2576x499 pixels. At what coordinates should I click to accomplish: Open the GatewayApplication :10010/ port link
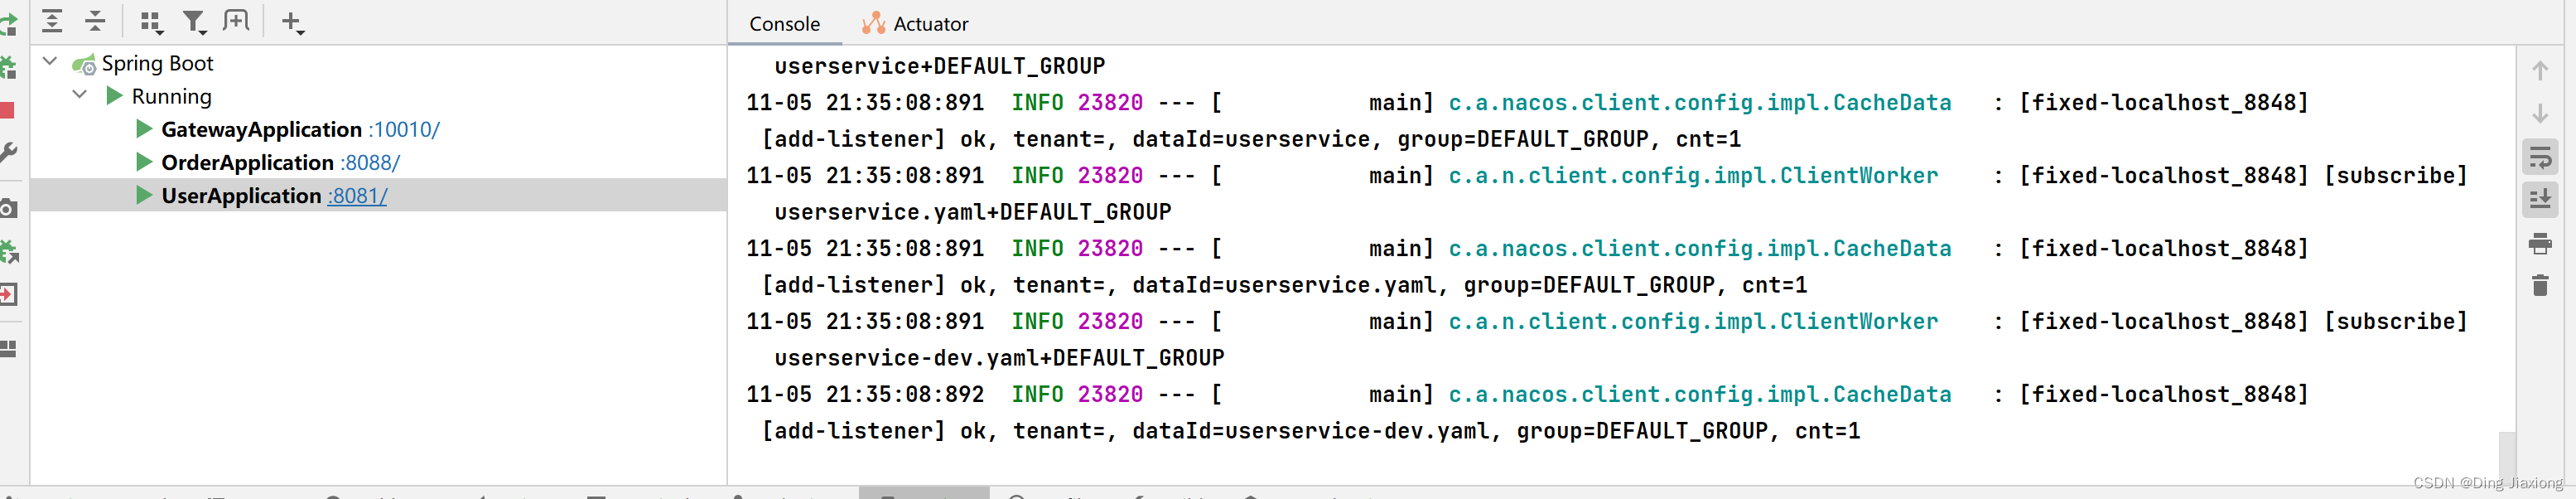(403, 129)
